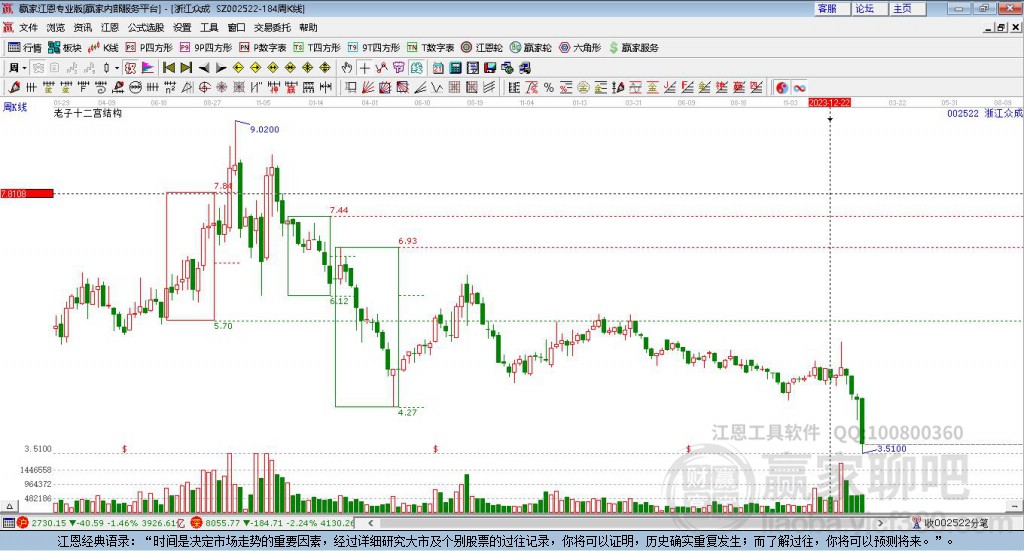Viewport: 1024px width, 551px height.
Task: Open the 江恩轮 Gann wheel tool
Action: pyautogui.click(x=482, y=48)
